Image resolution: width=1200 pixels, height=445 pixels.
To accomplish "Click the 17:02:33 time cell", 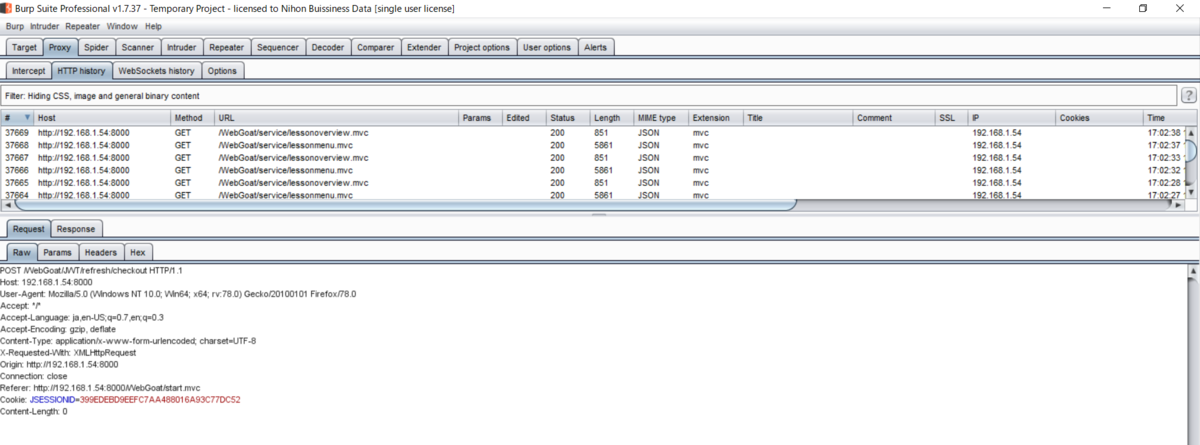I will click(1165, 158).
